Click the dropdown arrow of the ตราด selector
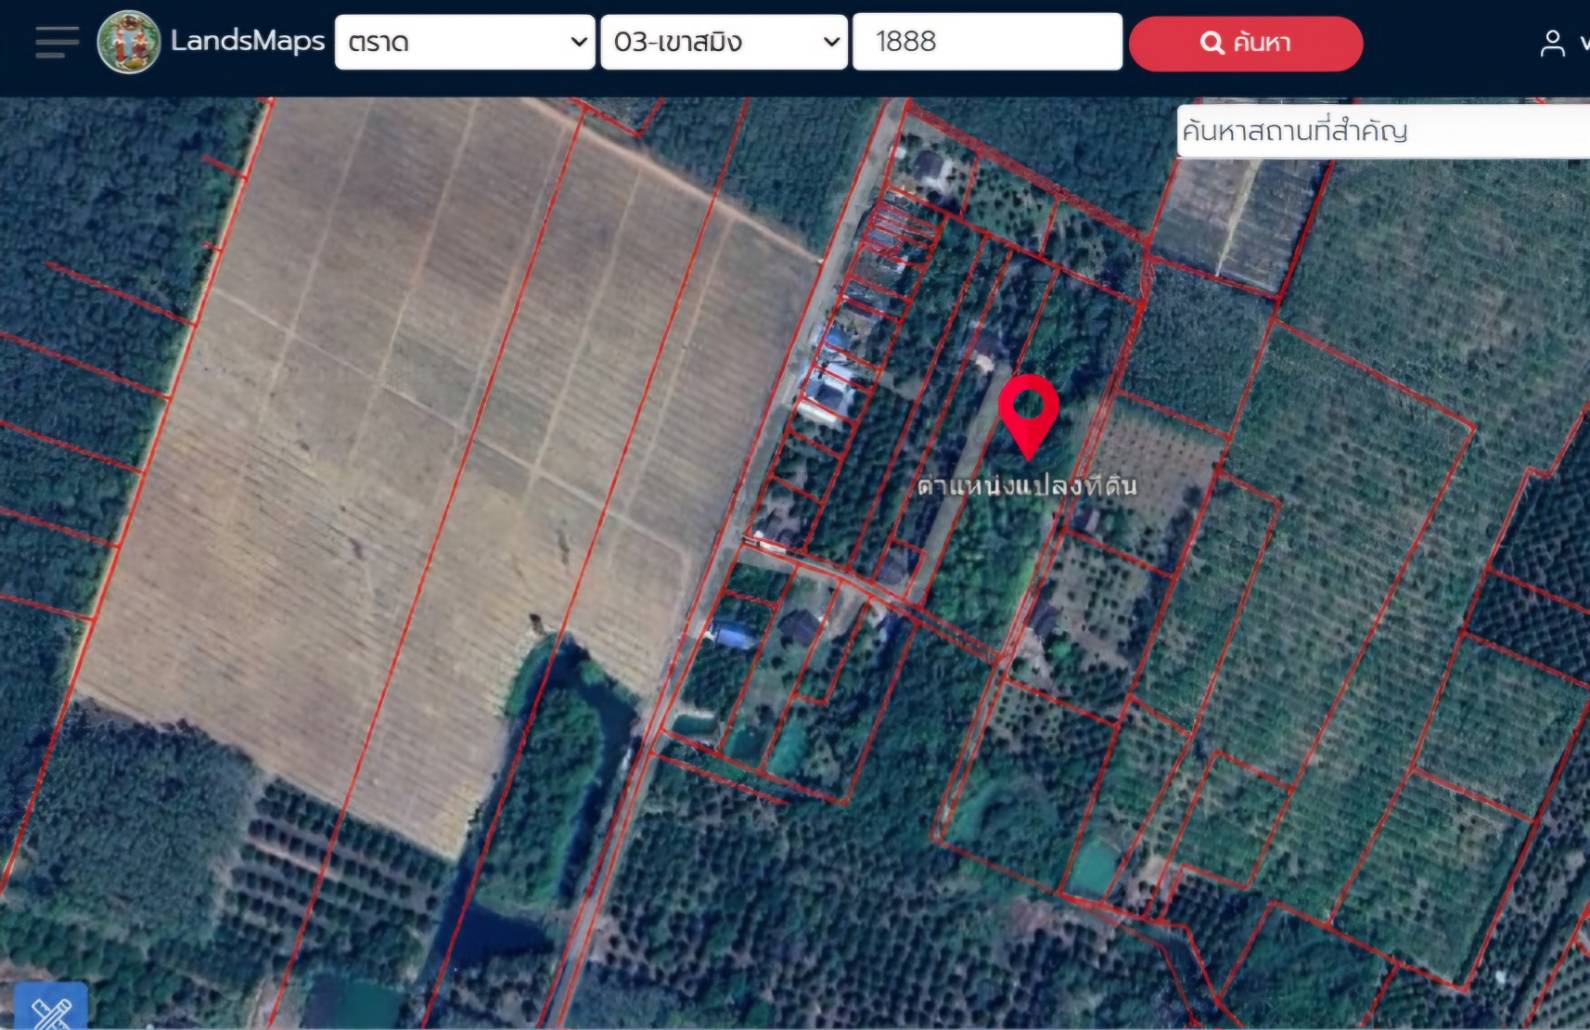This screenshot has height=1030, width=1590. click(578, 42)
